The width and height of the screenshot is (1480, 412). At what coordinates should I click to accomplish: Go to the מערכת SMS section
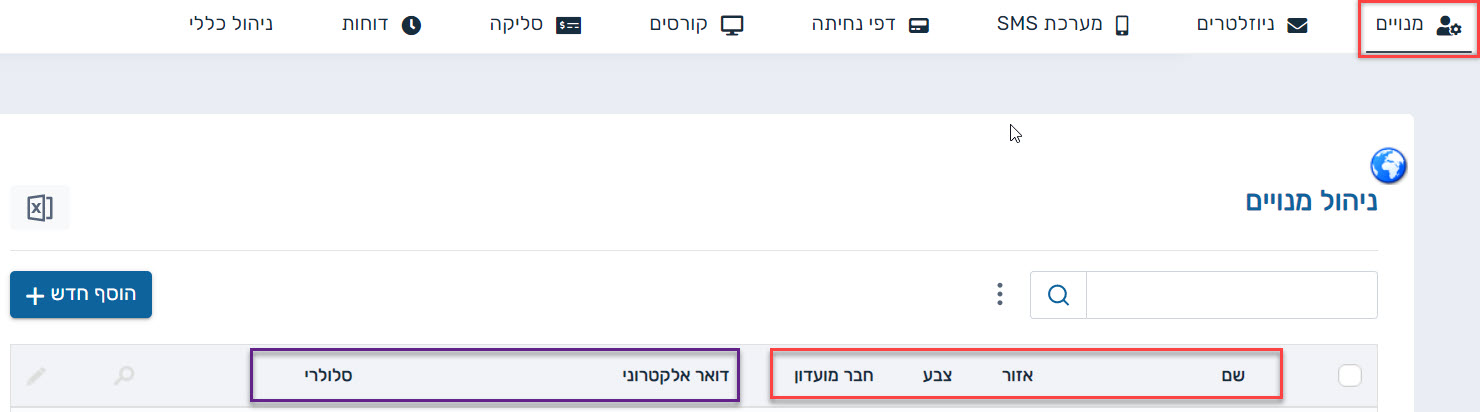(1062, 26)
